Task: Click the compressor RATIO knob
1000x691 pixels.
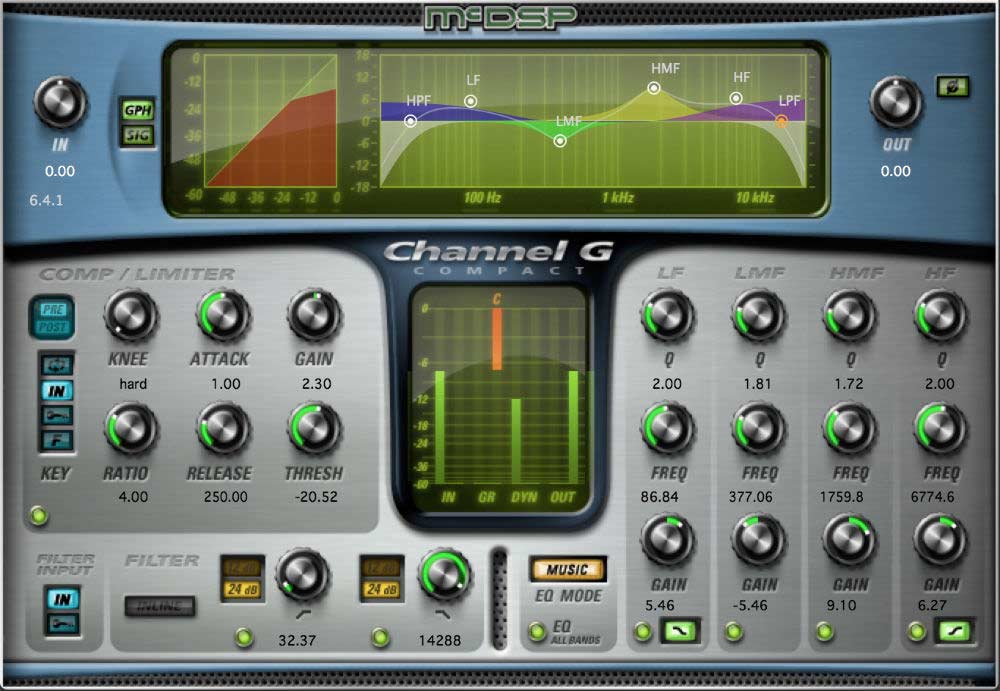Action: click(x=131, y=429)
